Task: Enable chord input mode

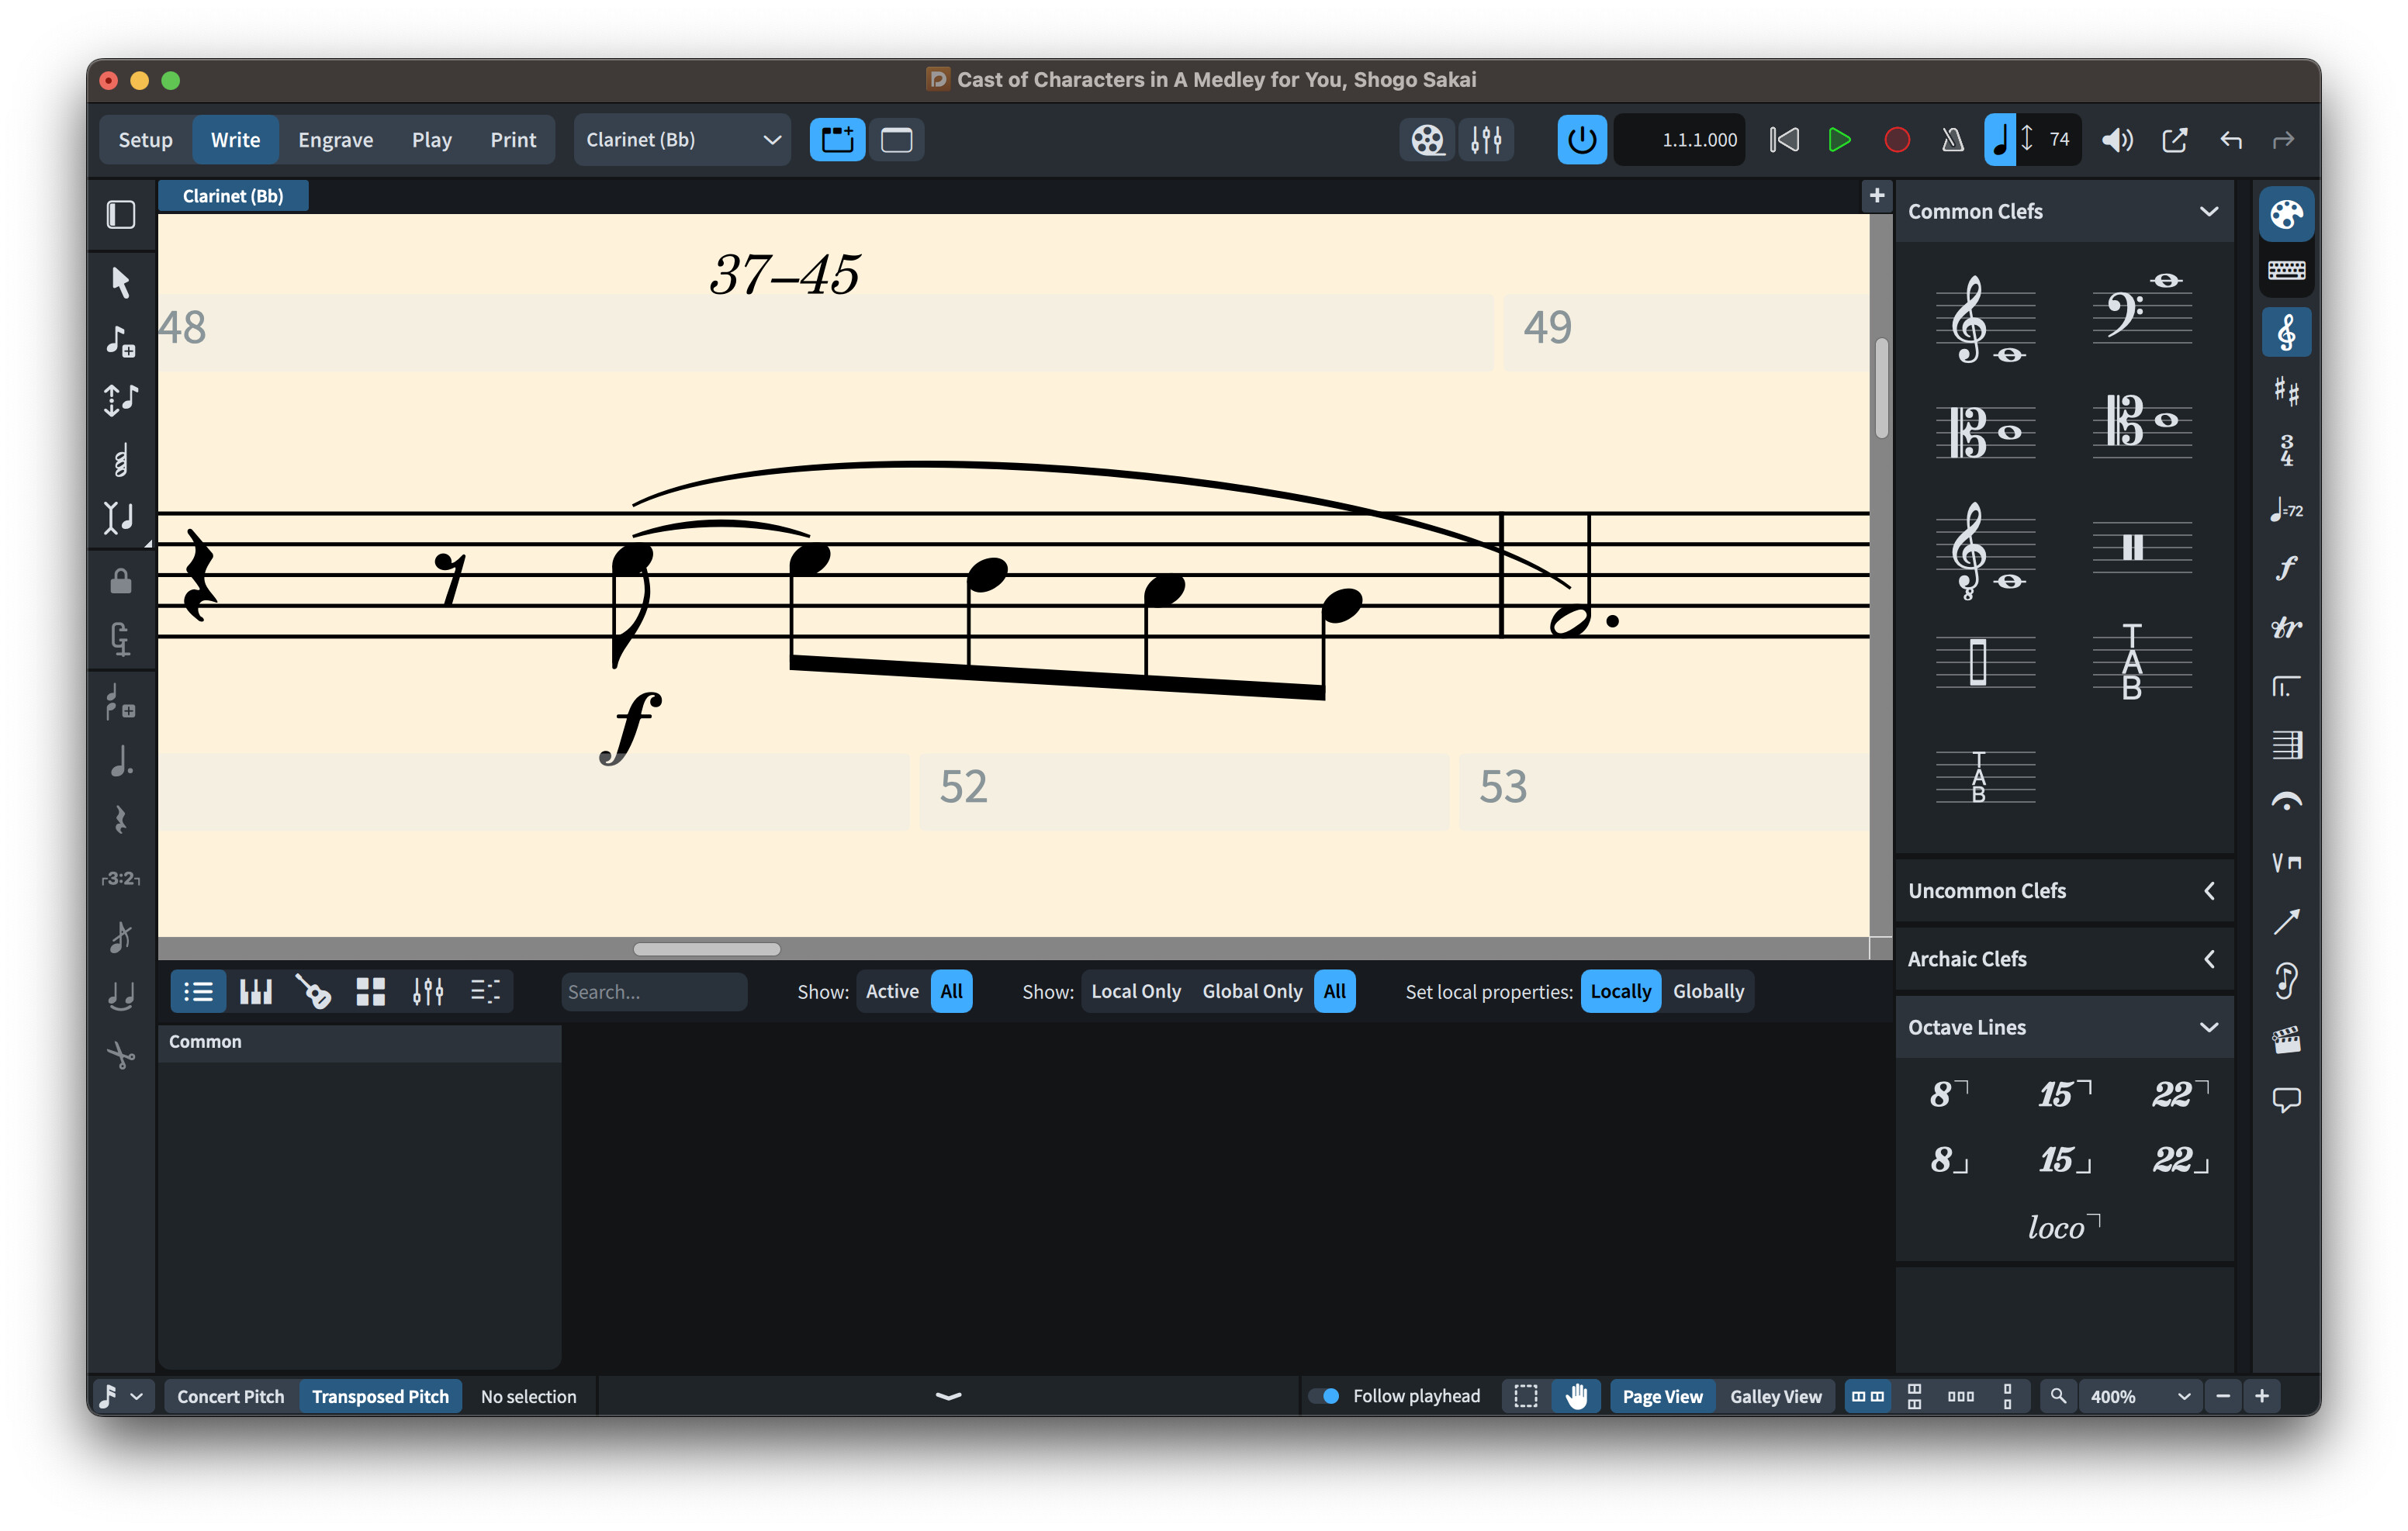Action: pos(121,459)
